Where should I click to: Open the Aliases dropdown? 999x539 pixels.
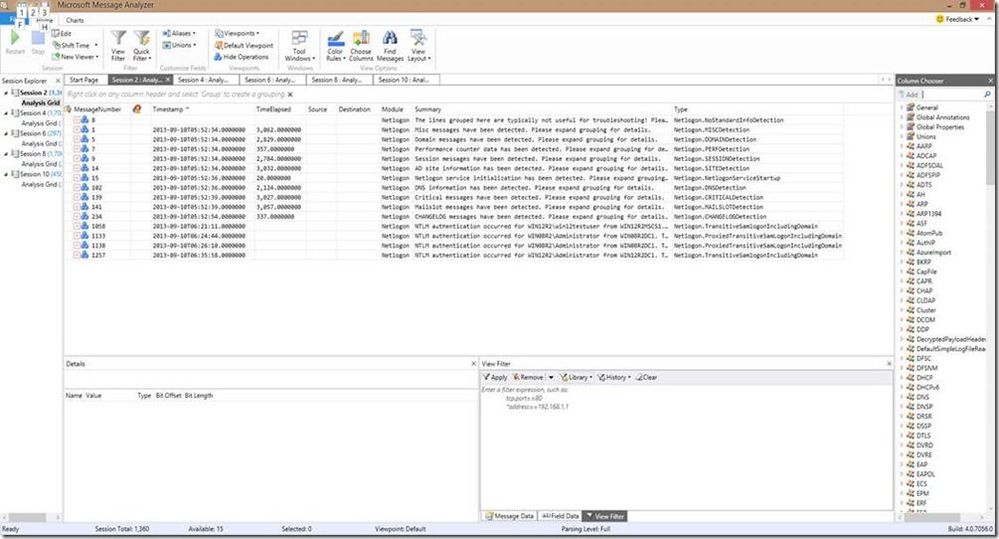pyautogui.click(x=179, y=33)
